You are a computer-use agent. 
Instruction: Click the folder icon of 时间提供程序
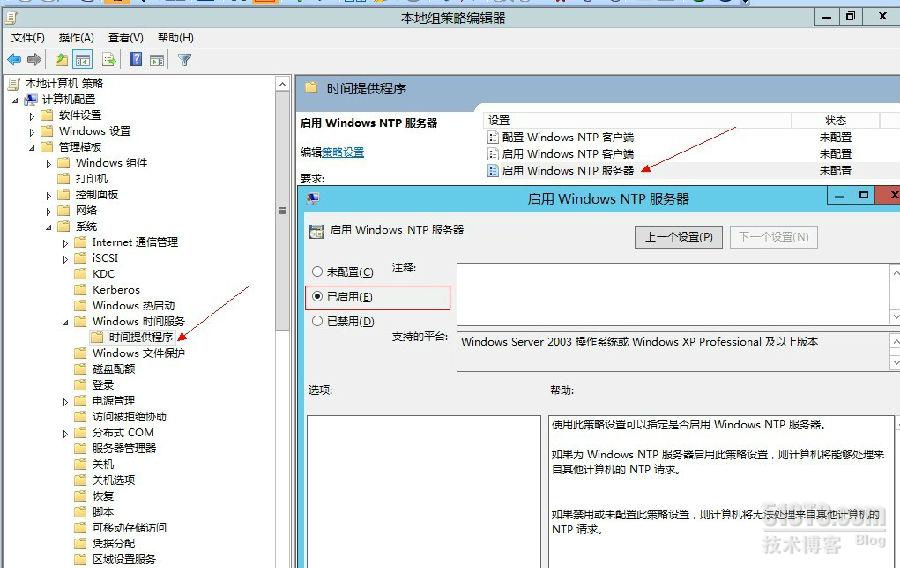[x=98, y=336]
